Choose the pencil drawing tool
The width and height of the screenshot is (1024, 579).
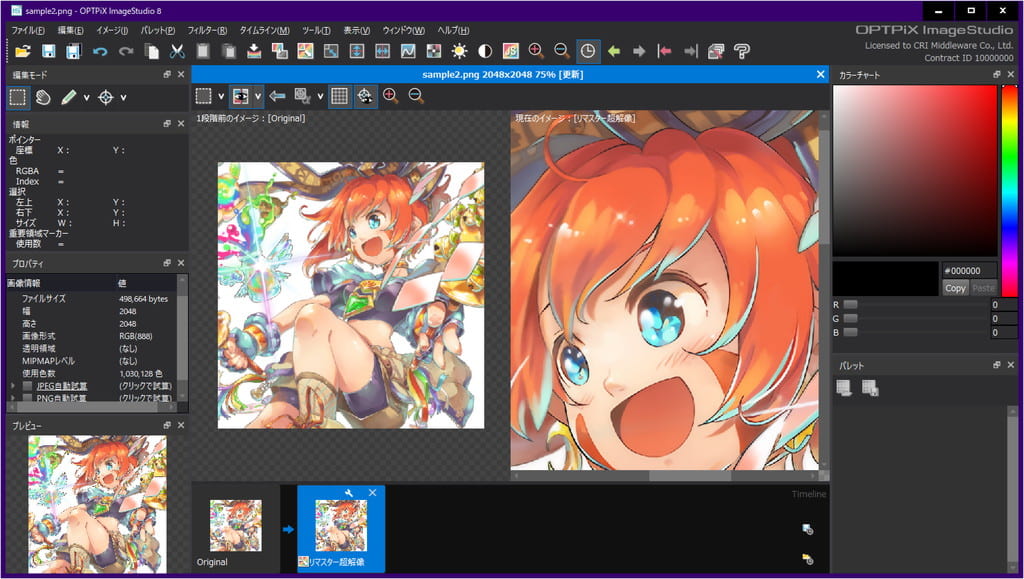69,98
